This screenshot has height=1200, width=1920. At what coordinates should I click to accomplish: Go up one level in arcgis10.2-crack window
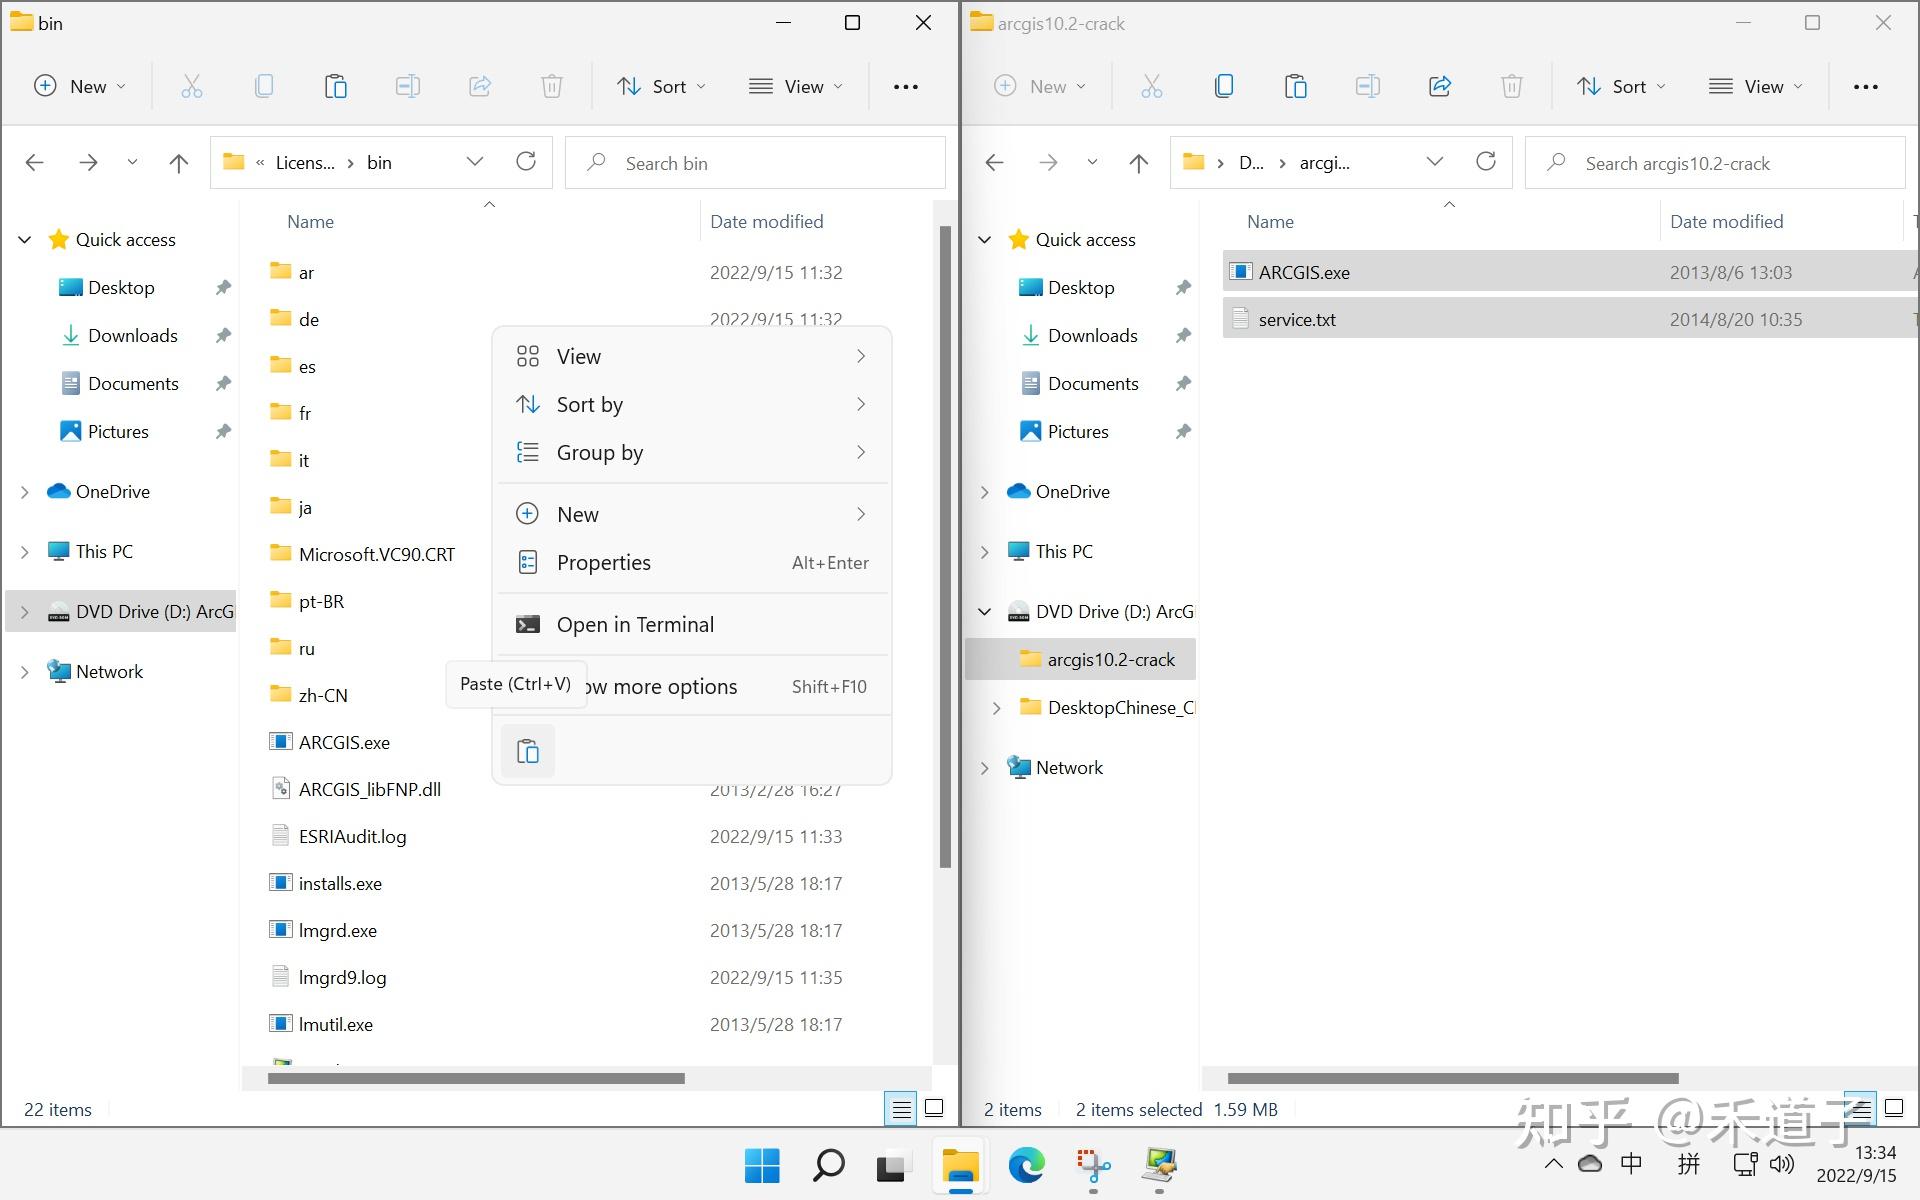pos(1139,163)
